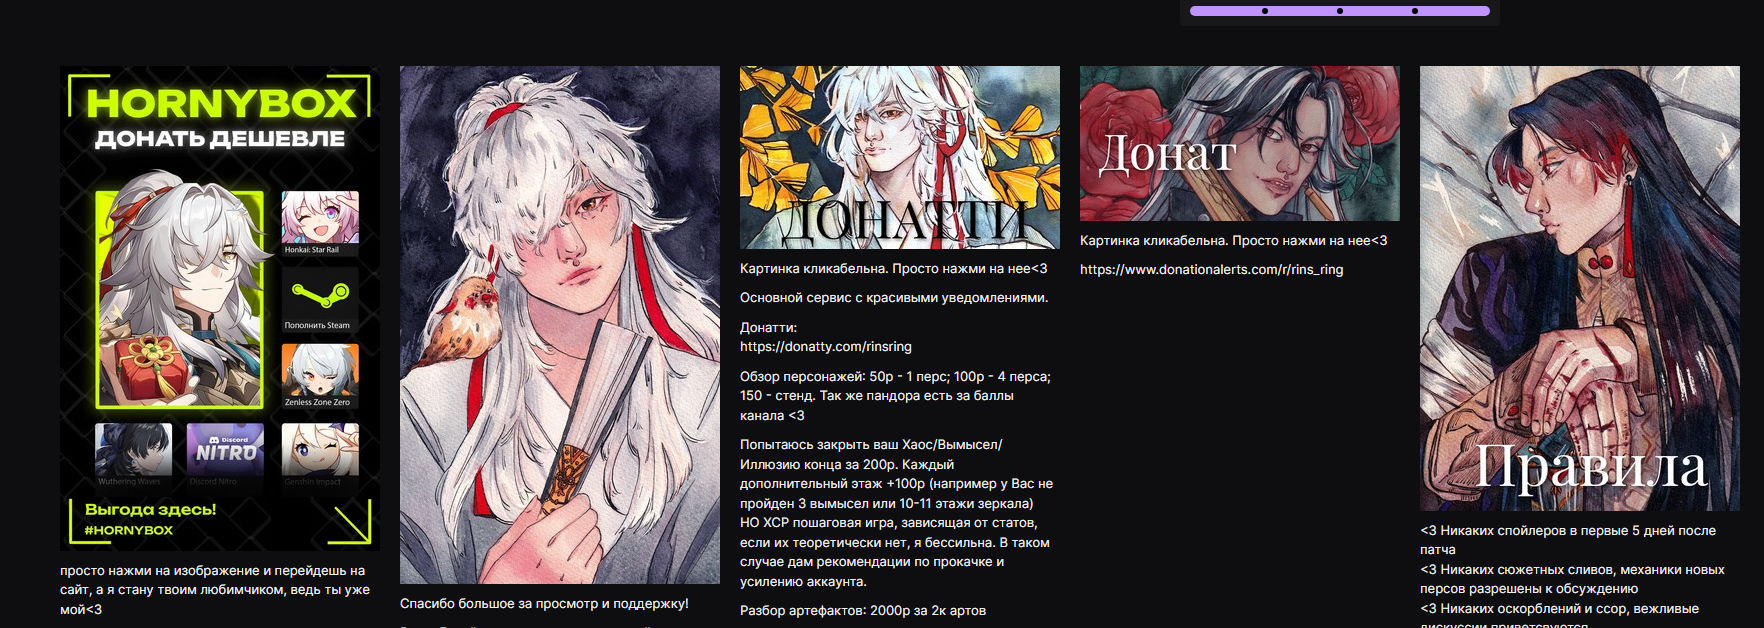Click the Discord Nitro tile
Image resolution: width=1764 pixels, height=628 pixels.
click(x=226, y=455)
